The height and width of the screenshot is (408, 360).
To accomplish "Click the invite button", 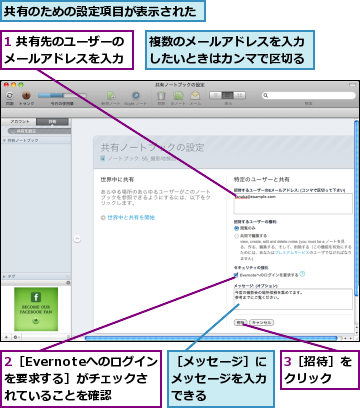I will click(240, 322).
